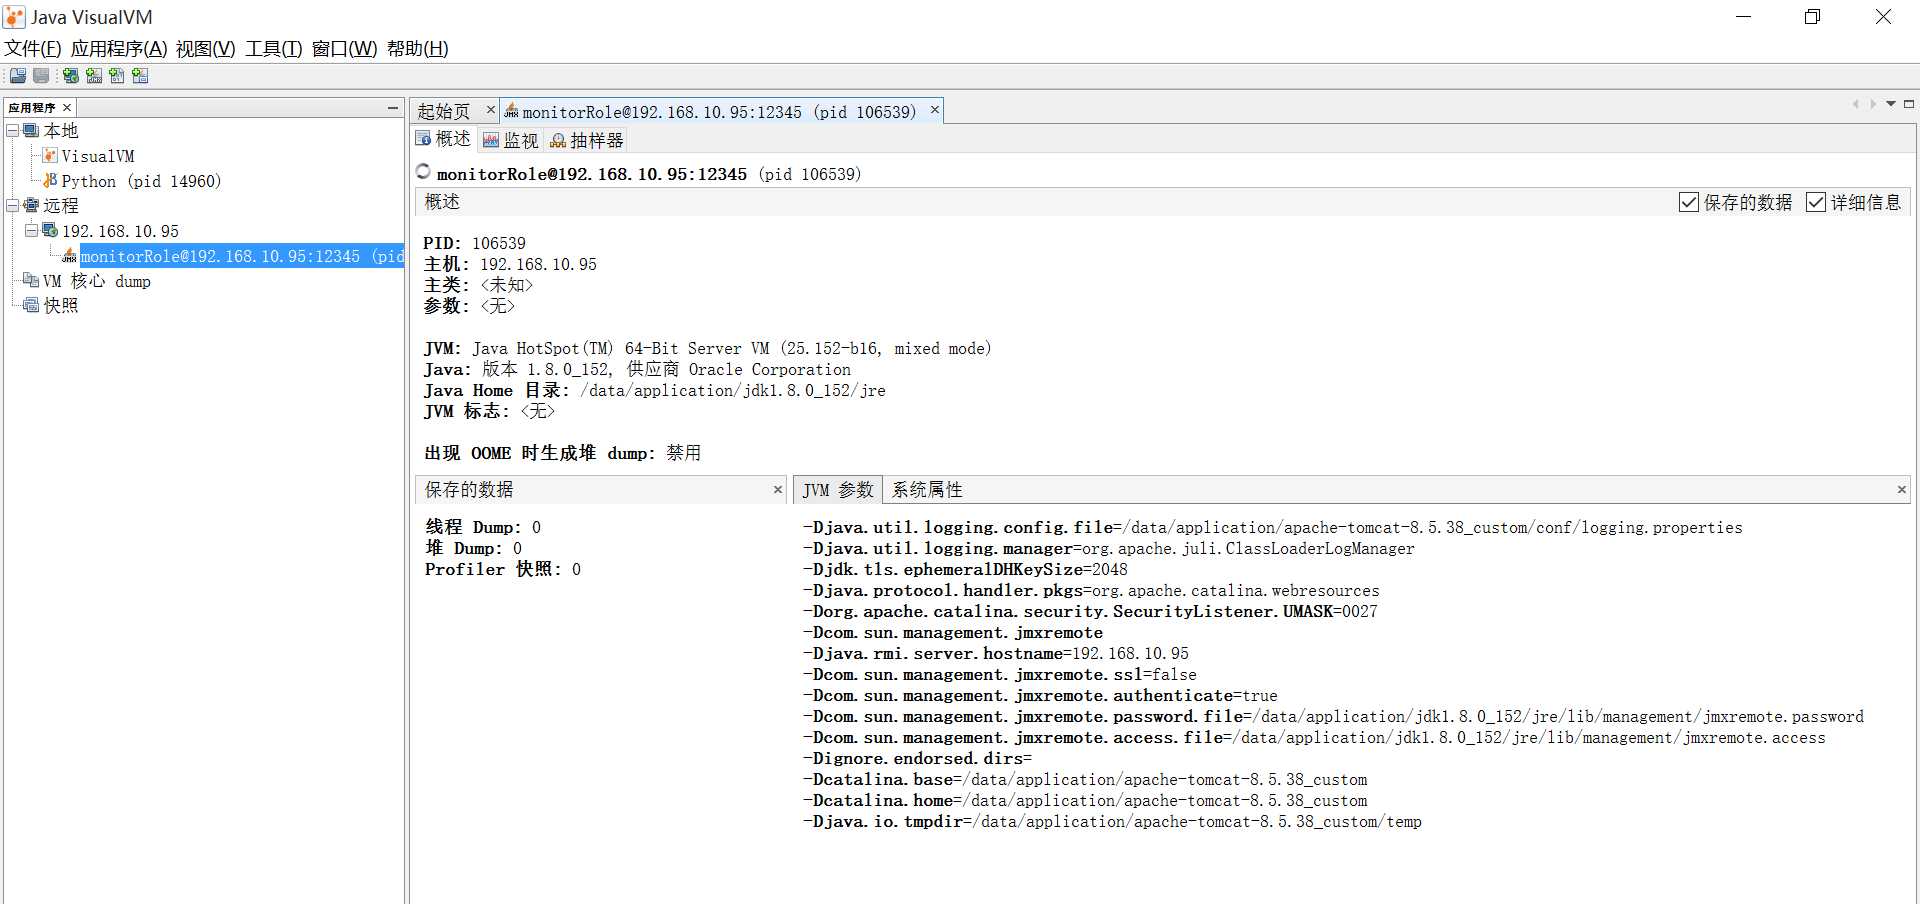Screen dimensions: 1920x904
Task: Switch to the 抽样器 tab
Action: 587,140
